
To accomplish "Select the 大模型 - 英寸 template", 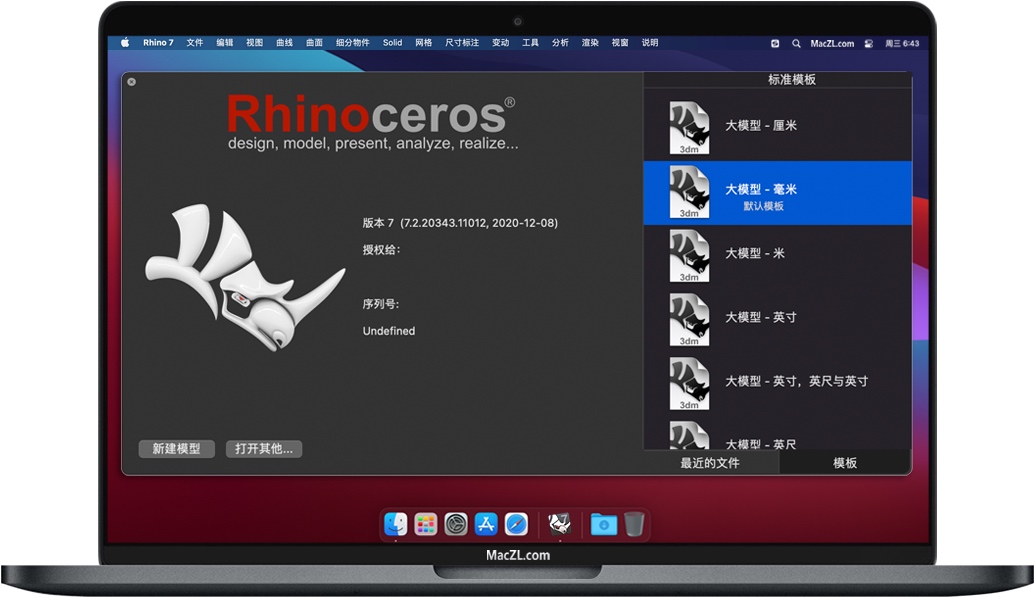I will click(x=777, y=319).
